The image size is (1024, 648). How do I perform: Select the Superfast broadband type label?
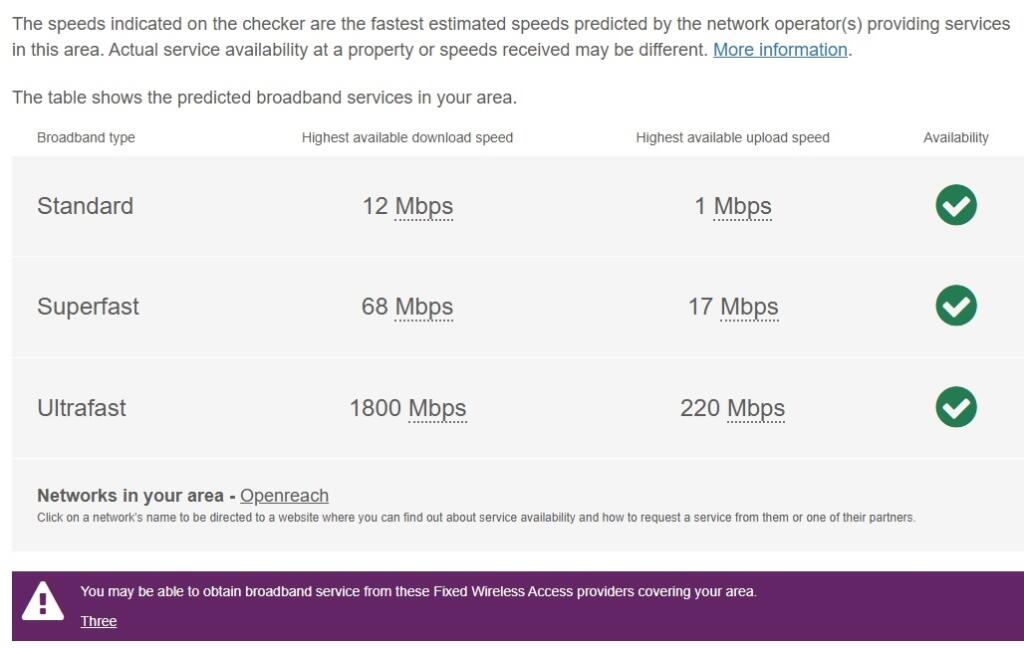coord(89,307)
